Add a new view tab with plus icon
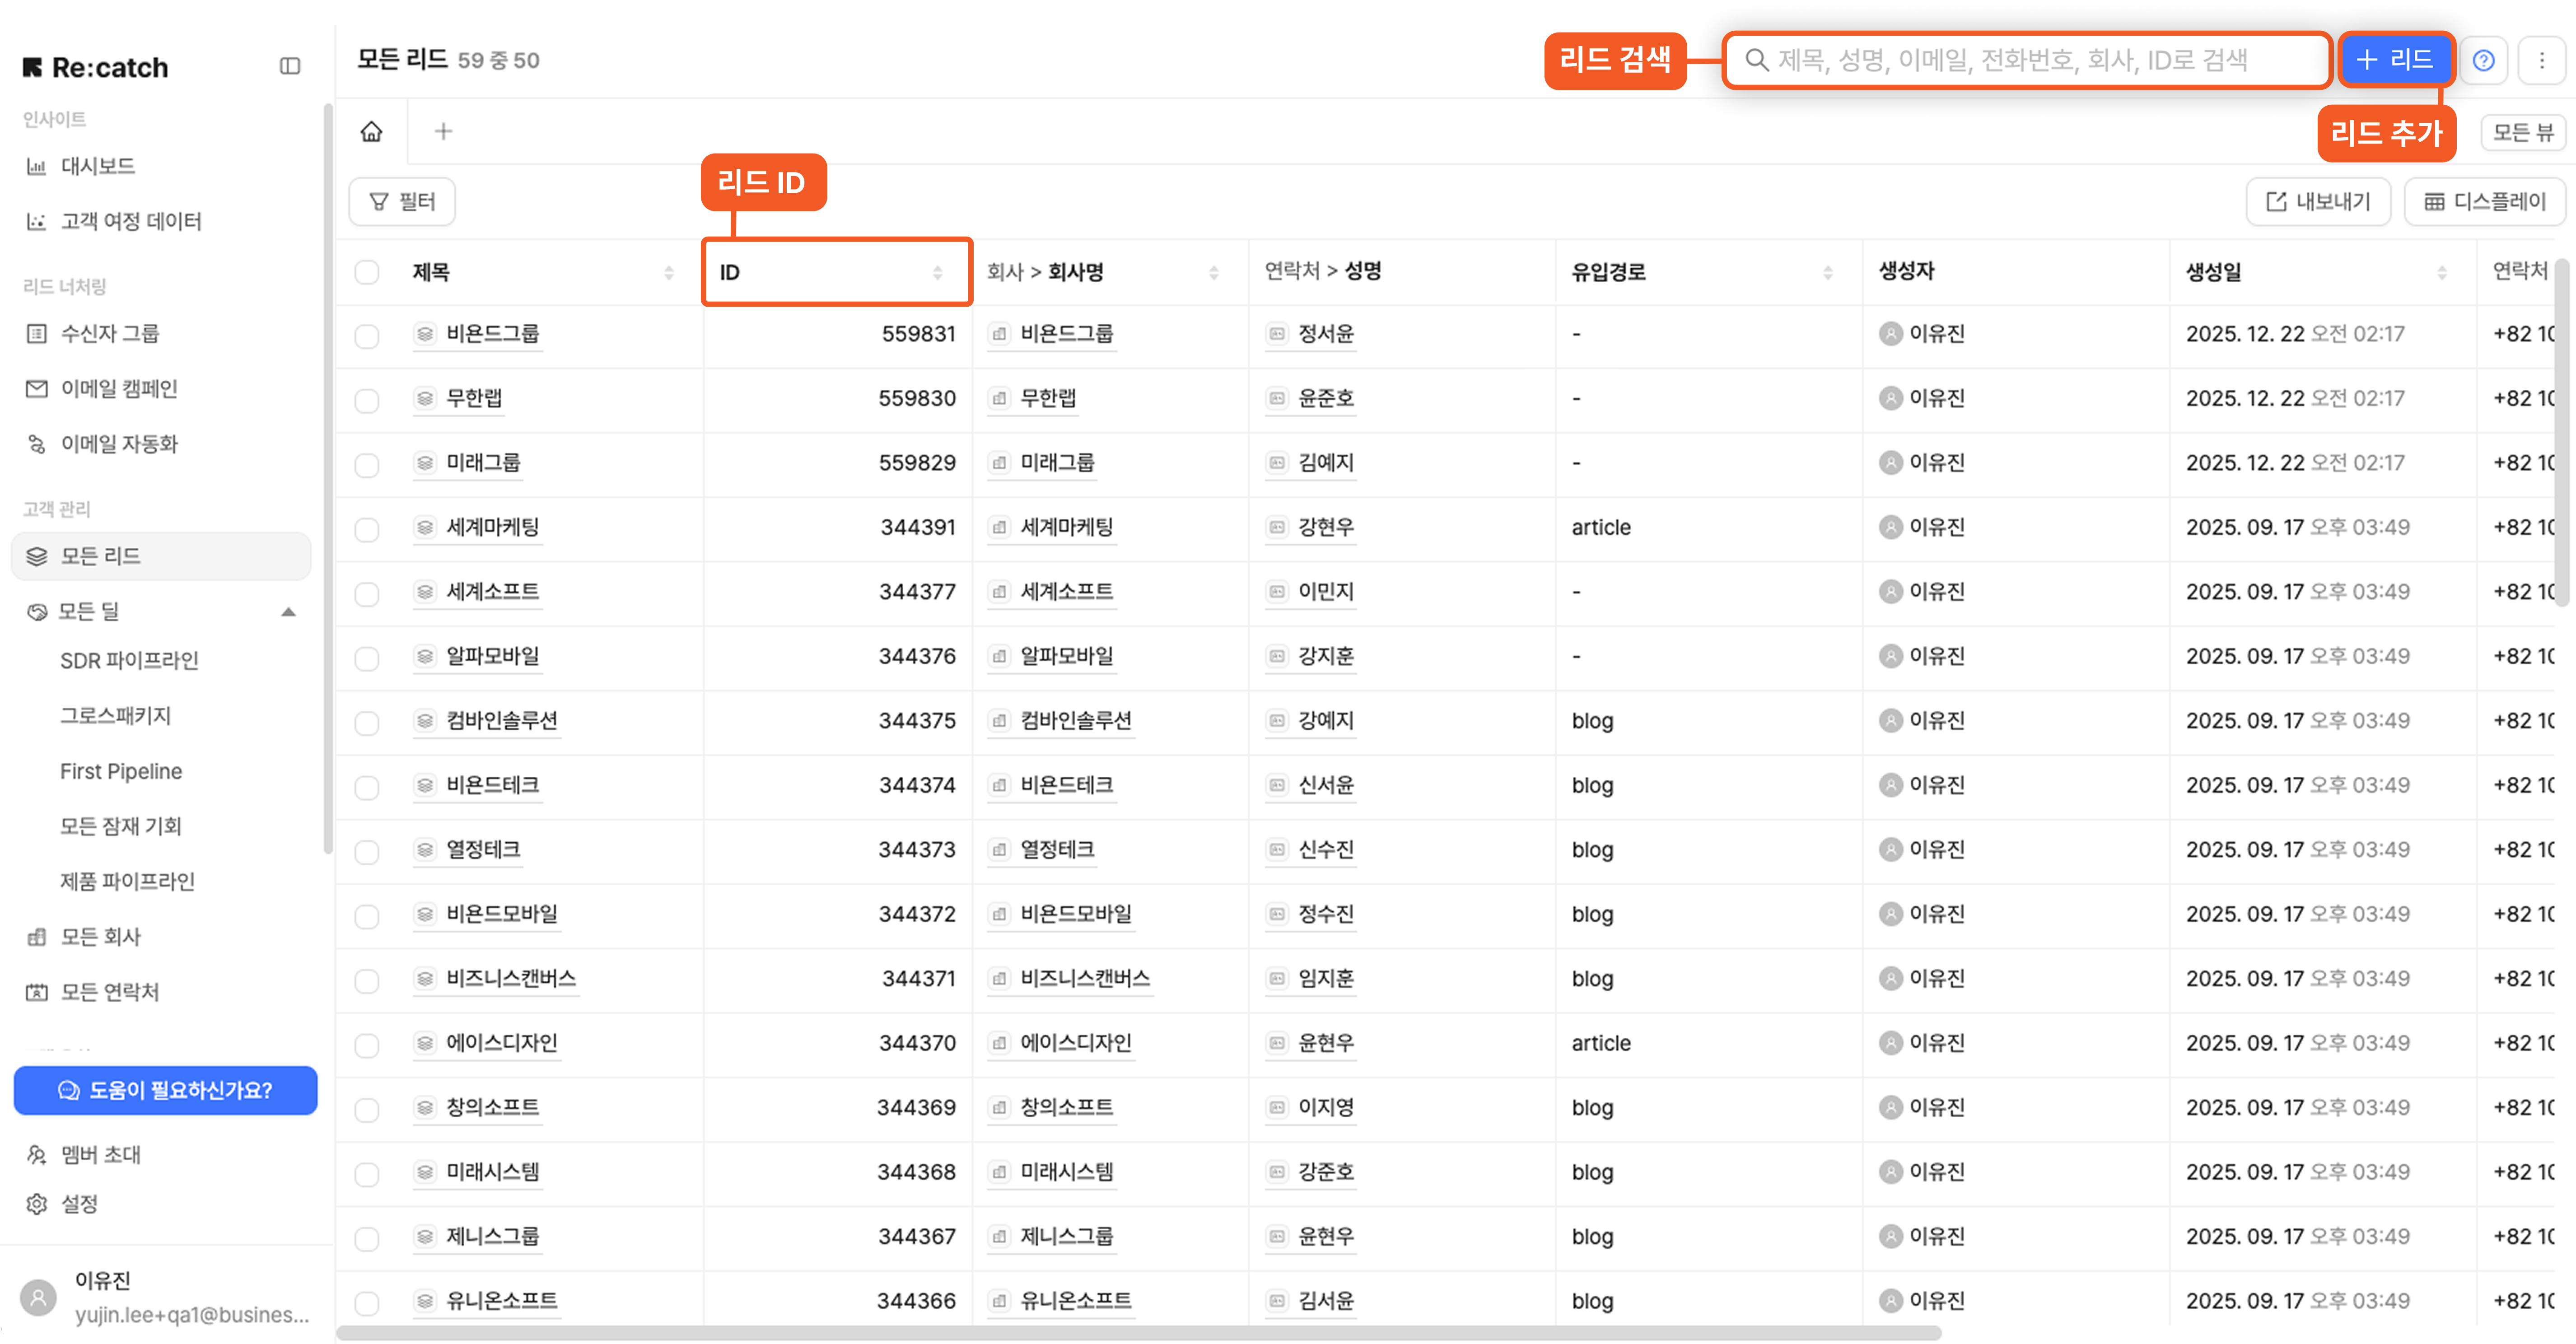Screen dimensions: 2576x1344 [444, 131]
